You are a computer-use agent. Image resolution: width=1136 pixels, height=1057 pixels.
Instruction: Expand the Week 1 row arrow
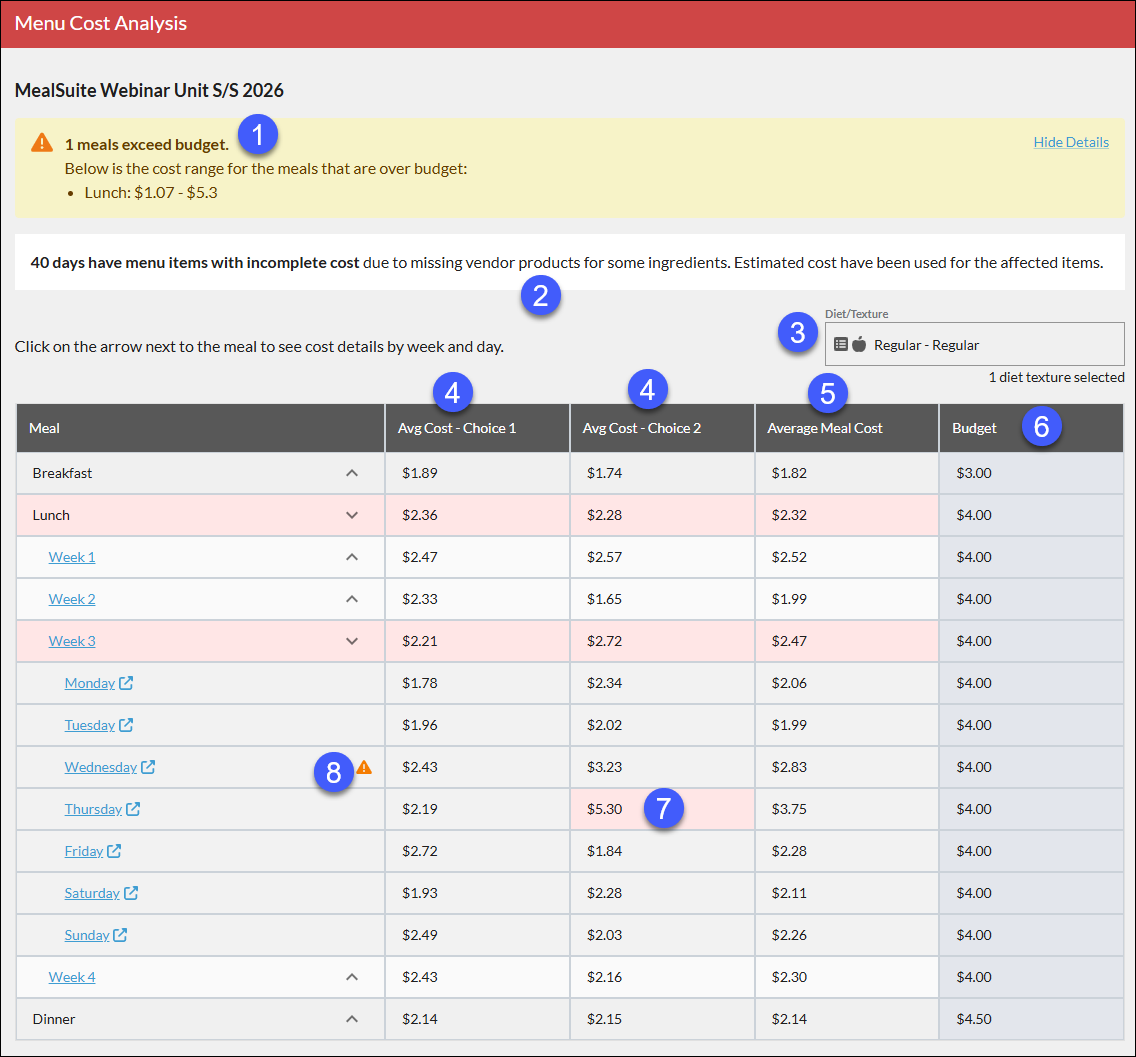tap(352, 557)
